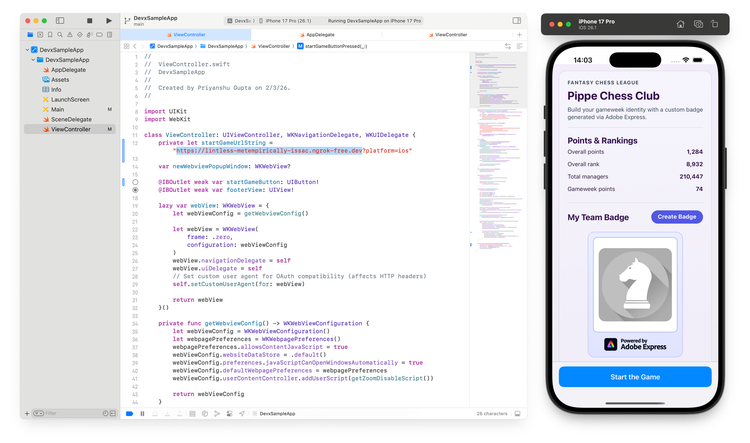Image resolution: width=750 pixels, height=443 pixels.
Task: Click the Simulate Location arrow icon
Action: [x=242, y=414]
